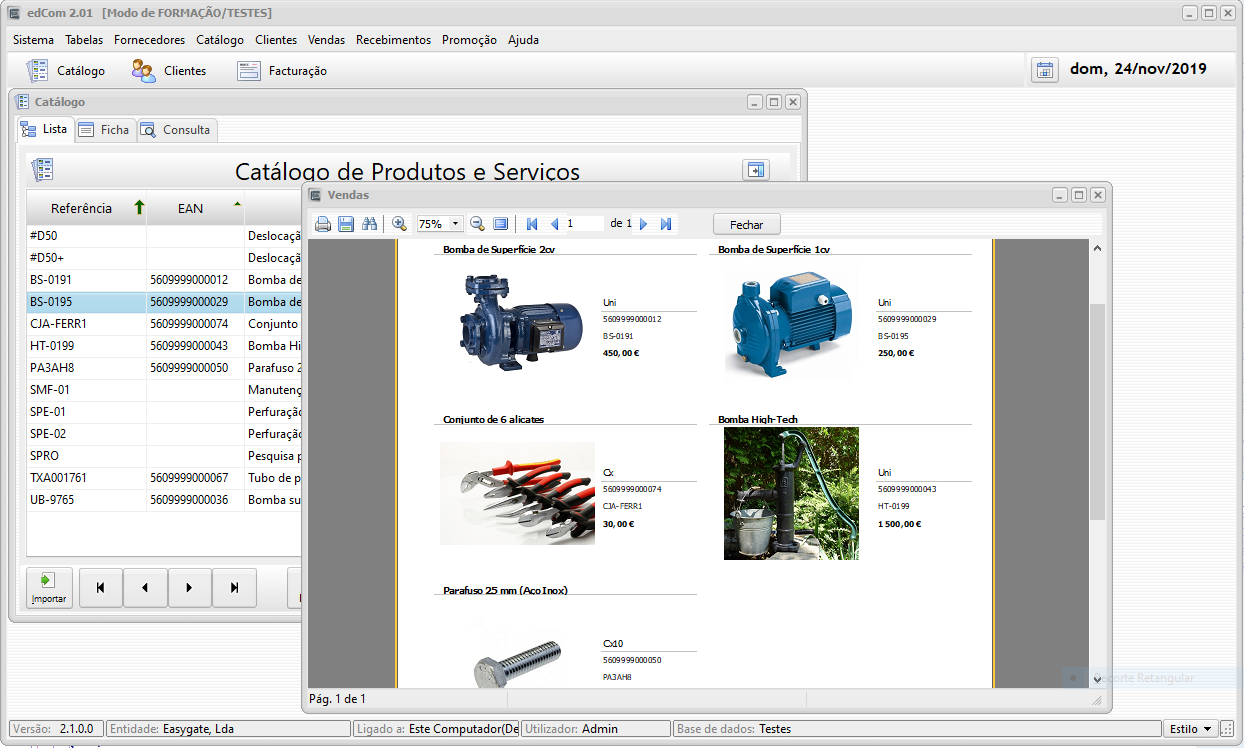Jump to last page of the report
1244x748 pixels.
coord(666,224)
